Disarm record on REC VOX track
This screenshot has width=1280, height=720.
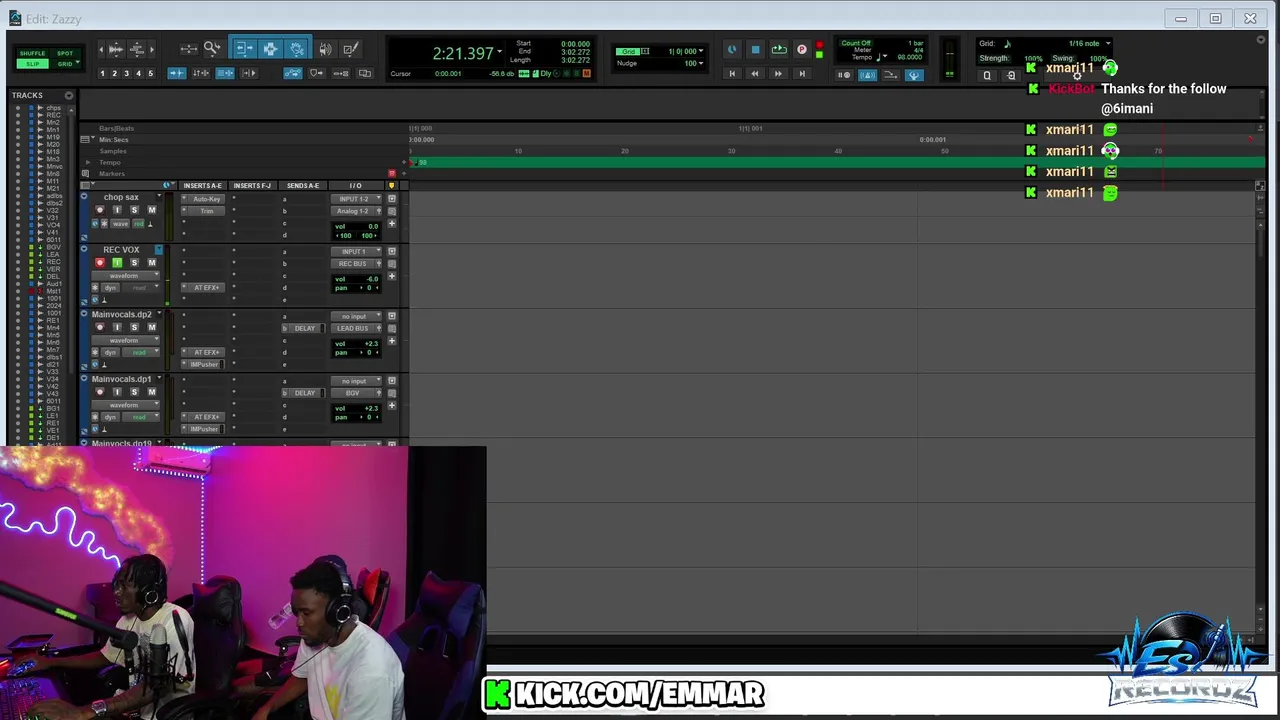99,263
